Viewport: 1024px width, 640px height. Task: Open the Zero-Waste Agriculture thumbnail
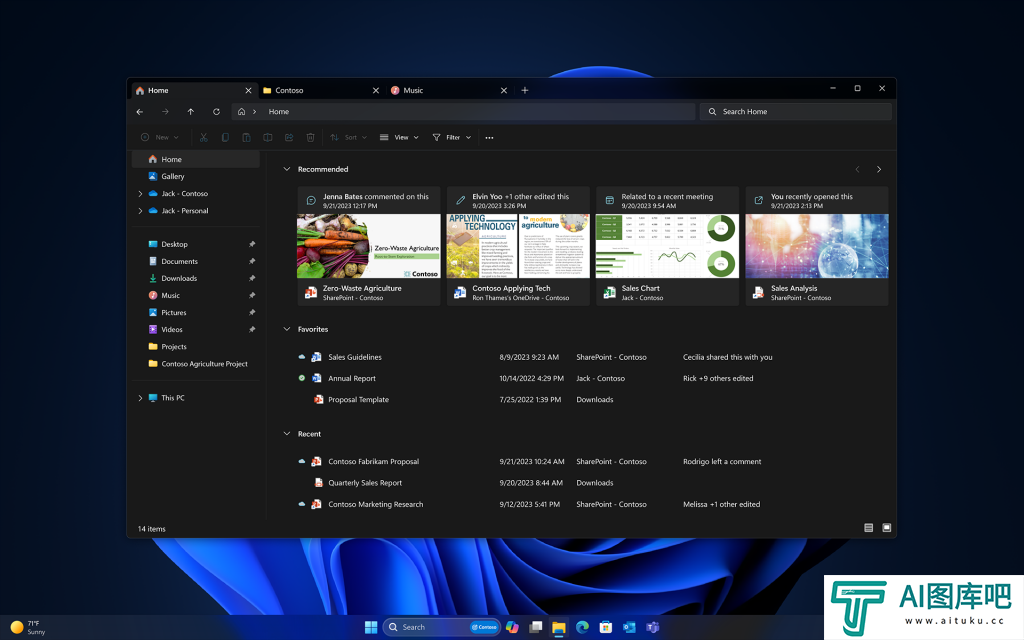[369, 246]
